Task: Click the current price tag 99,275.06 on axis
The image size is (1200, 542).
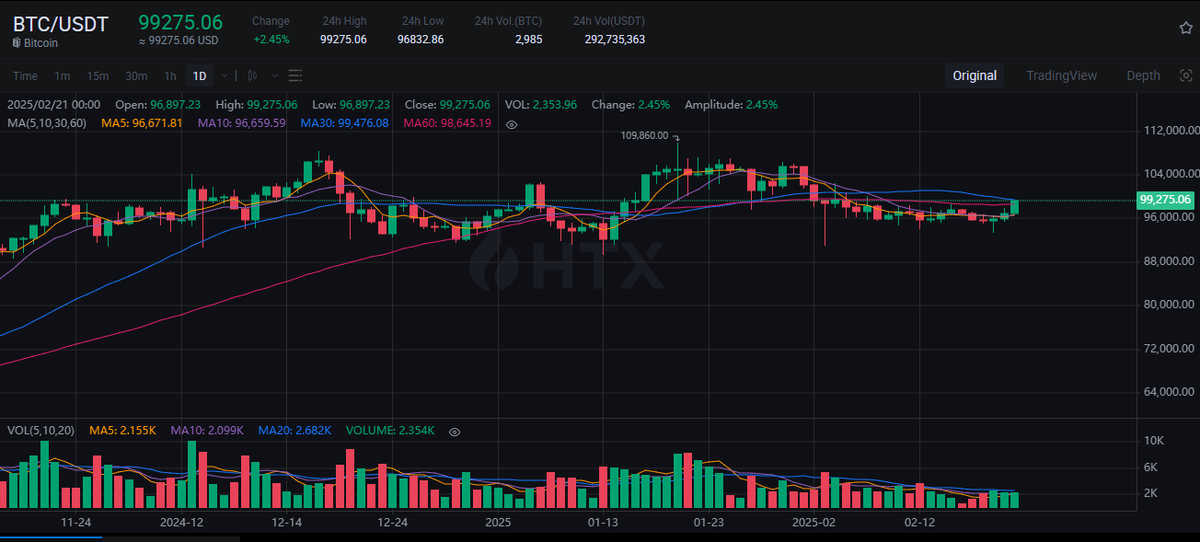Action: (x=1165, y=200)
